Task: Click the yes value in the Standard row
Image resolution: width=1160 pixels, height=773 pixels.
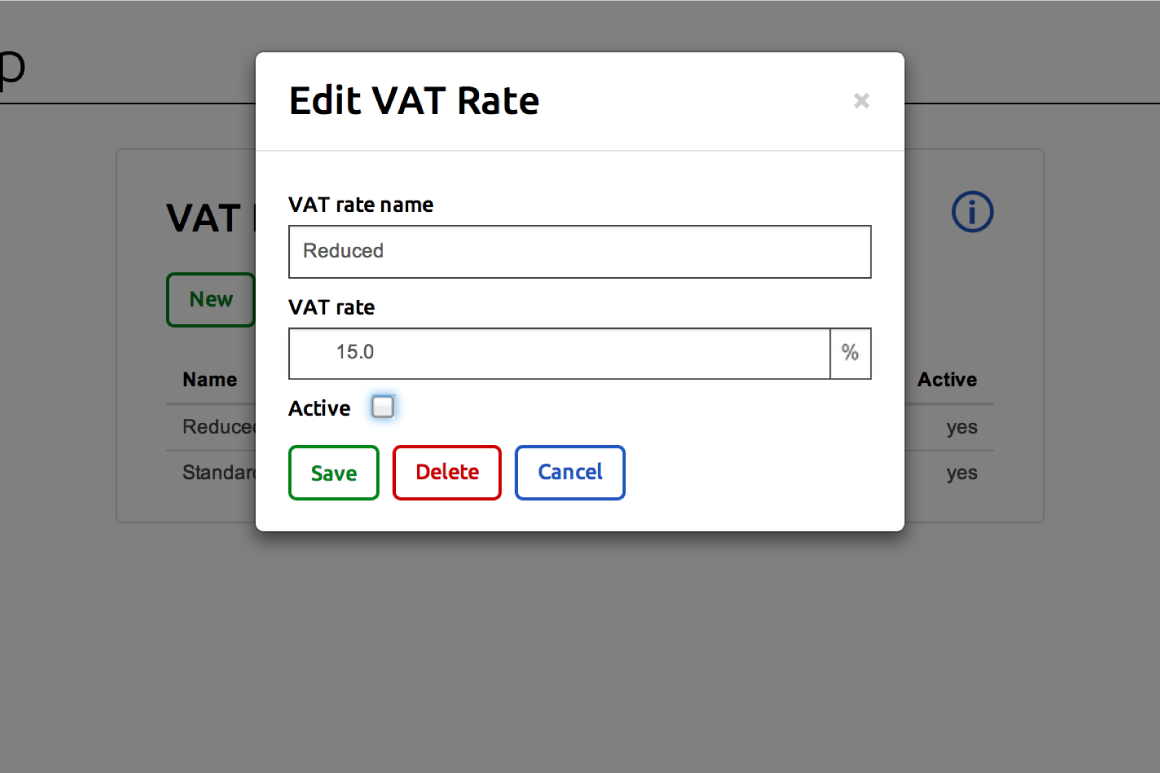Action: pos(961,473)
